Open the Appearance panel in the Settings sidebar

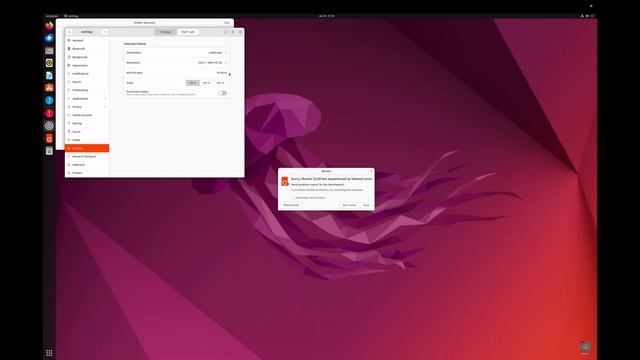[x=87, y=65]
